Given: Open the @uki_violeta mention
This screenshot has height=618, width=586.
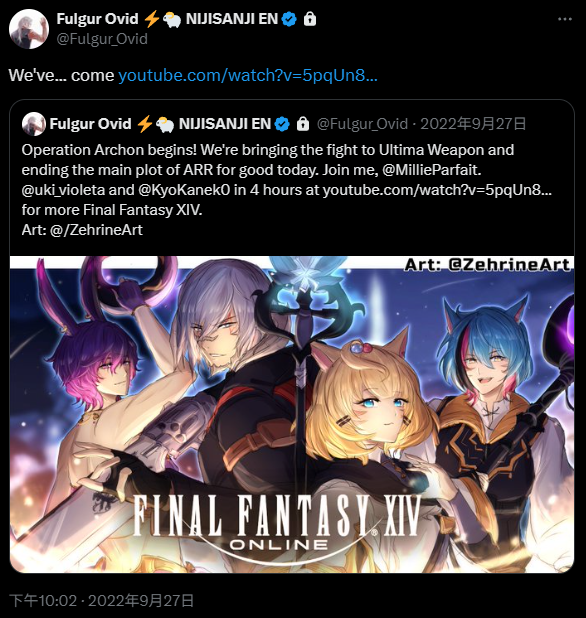Looking at the screenshot, I should tap(63, 190).
